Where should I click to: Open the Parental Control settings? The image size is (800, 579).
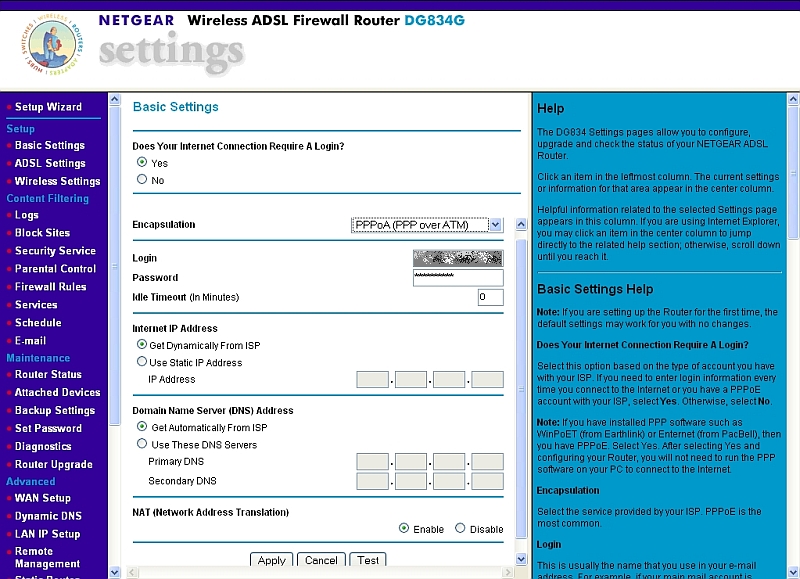pos(54,269)
